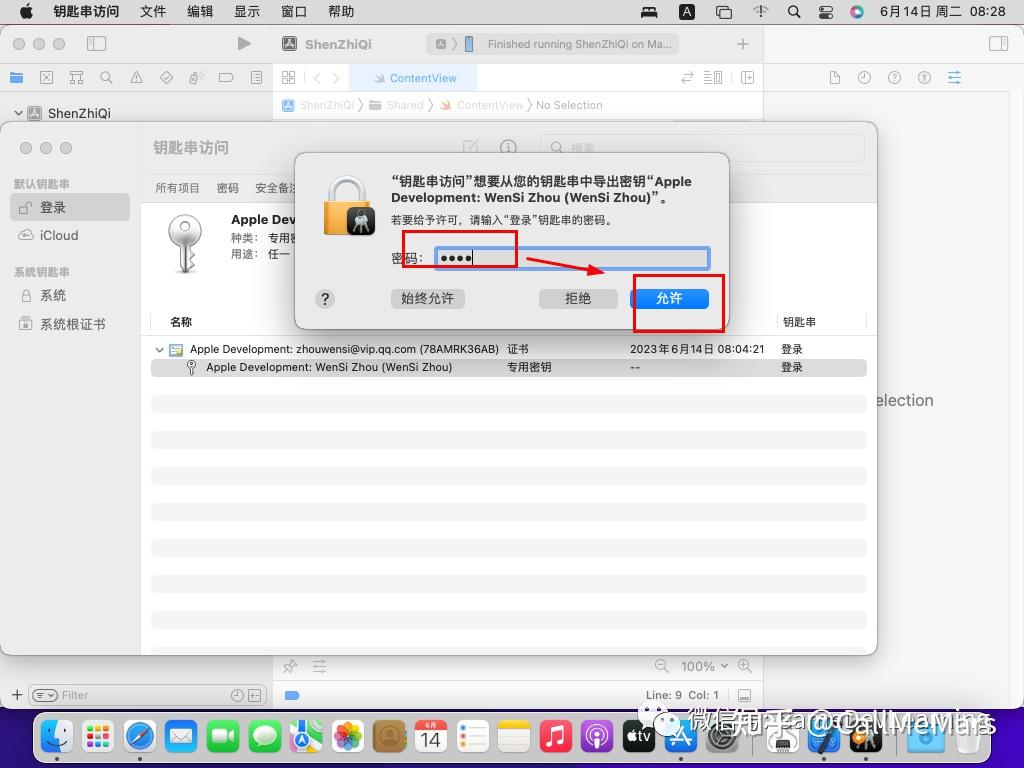Open the history inspector clock icon
This screenshot has height=768, width=1024.
point(865,78)
